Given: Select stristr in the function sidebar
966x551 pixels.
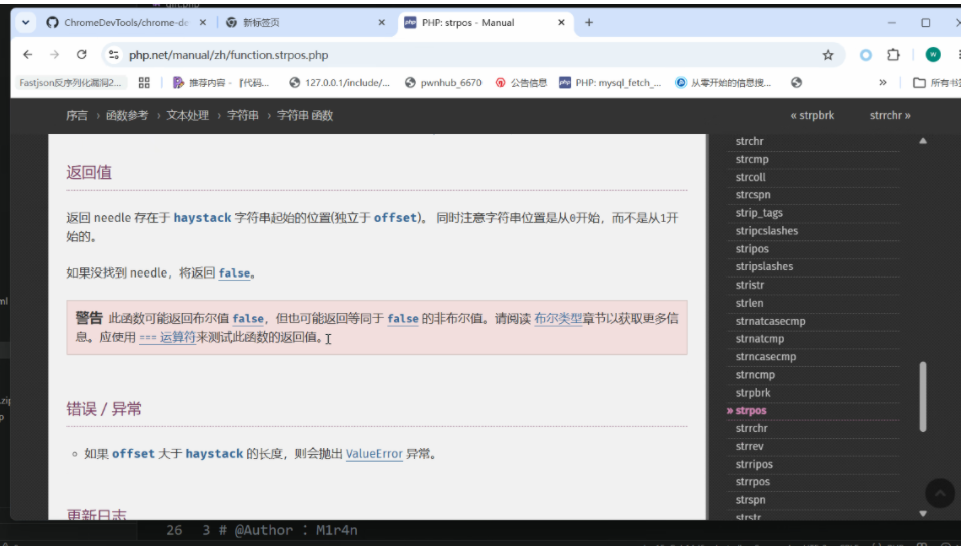Looking at the screenshot, I should [750, 285].
